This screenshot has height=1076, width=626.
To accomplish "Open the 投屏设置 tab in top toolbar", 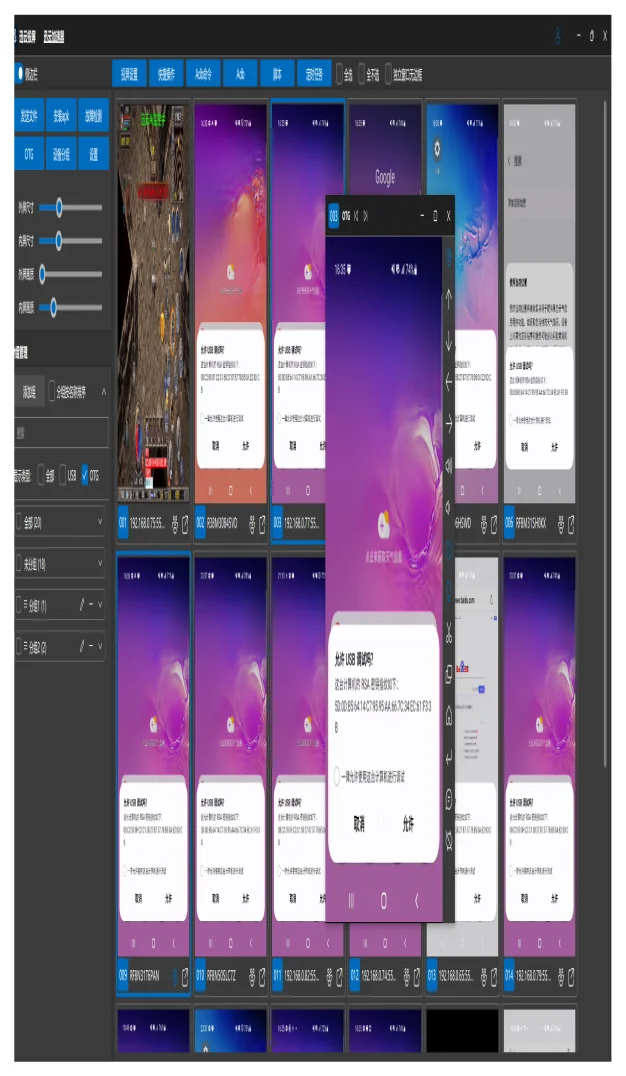I will coord(129,73).
